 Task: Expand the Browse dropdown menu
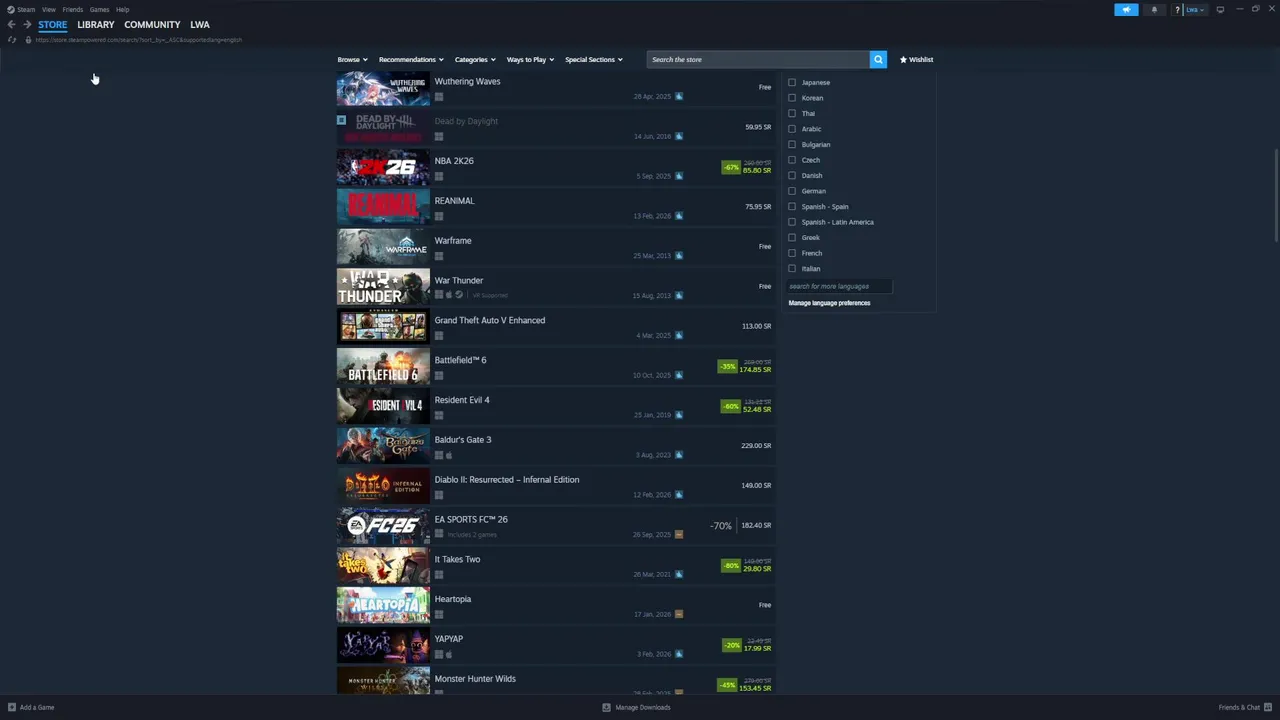352,59
